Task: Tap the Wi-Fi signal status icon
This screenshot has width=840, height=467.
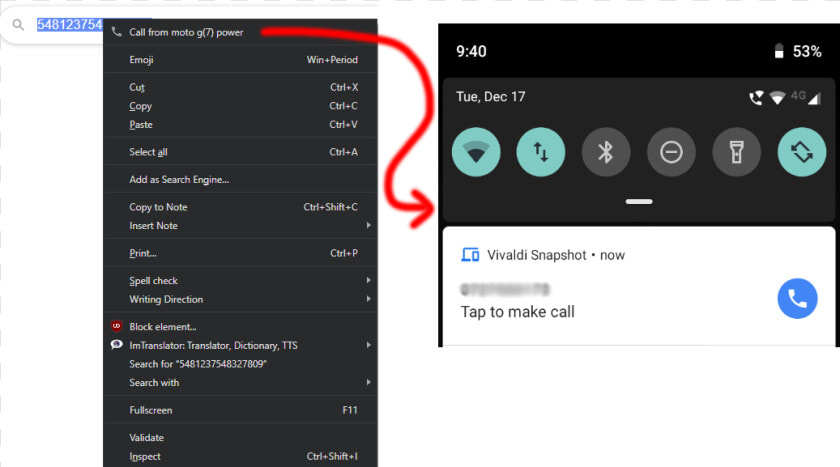Action: point(777,98)
